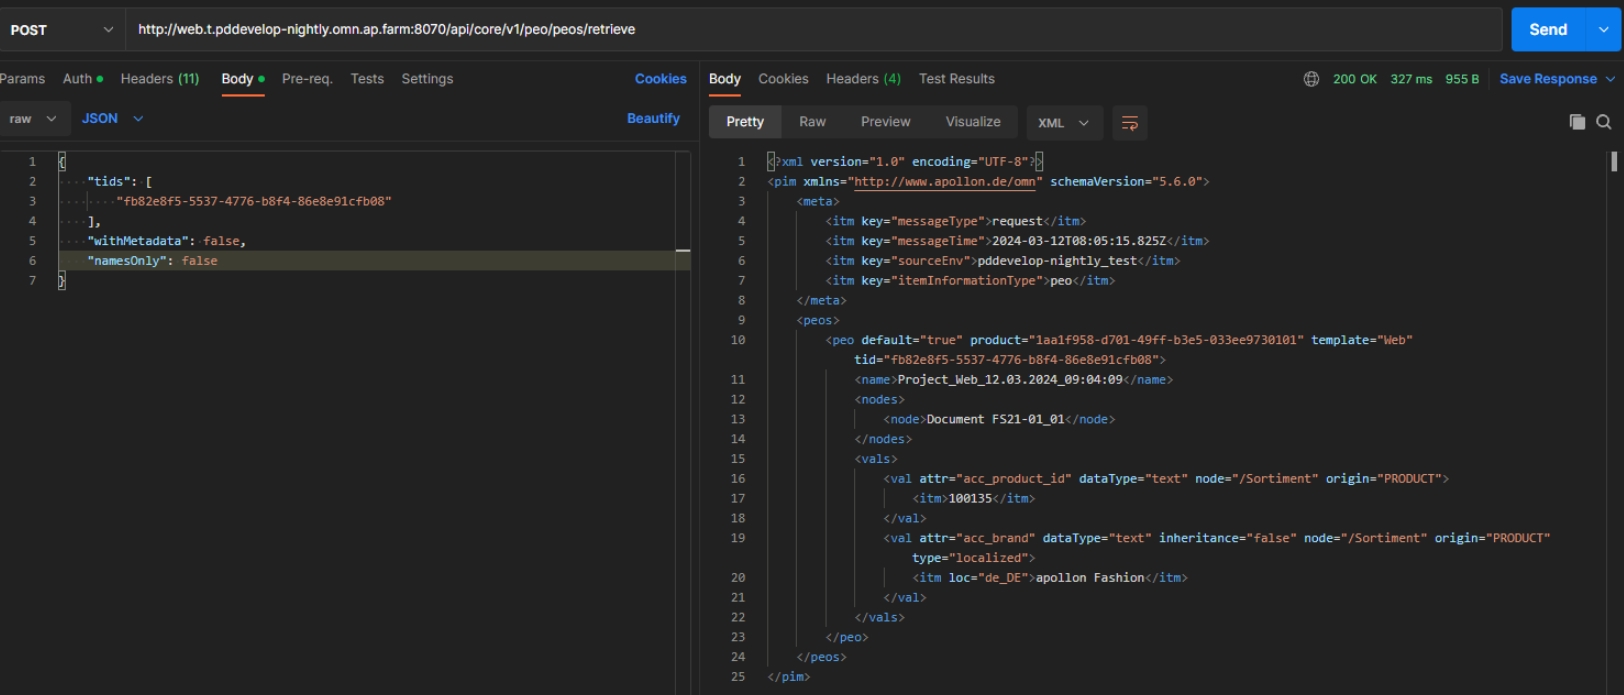Click the response pane vertical scrollbar
This screenshot has width=1624, height=695.
pyautogui.click(x=1613, y=162)
